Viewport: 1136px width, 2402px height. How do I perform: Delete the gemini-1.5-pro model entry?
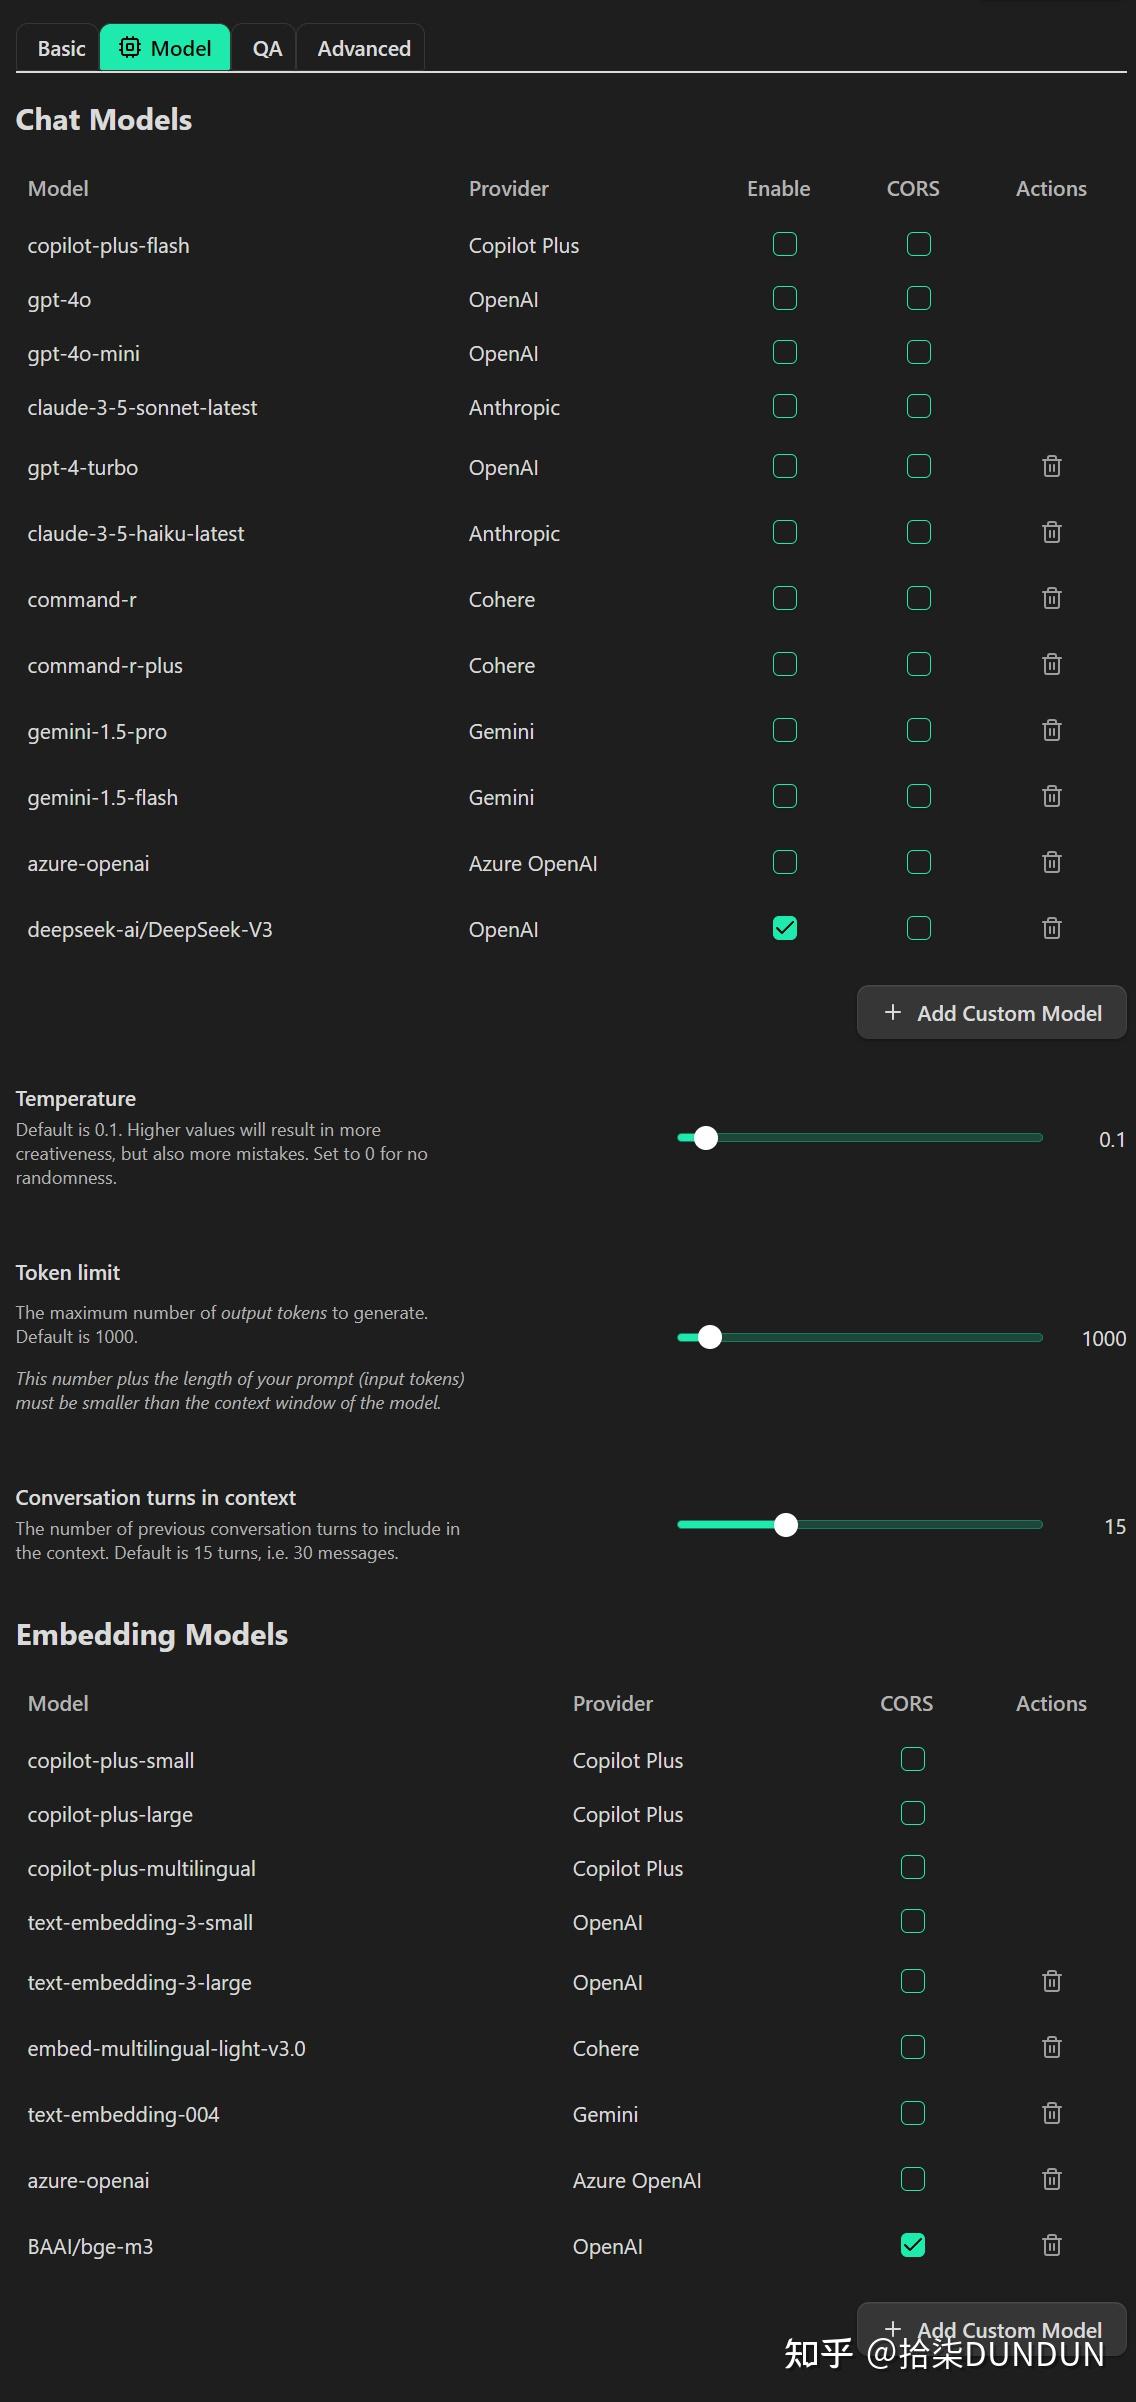(x=1051, y=730)
